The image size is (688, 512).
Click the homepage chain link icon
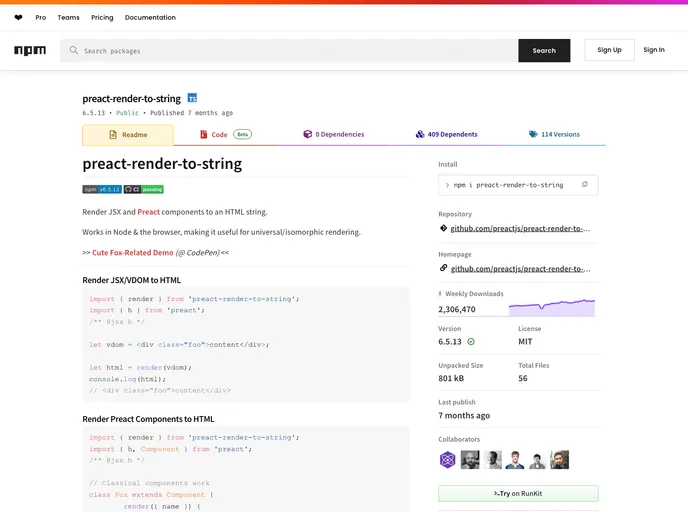[444, 268]
